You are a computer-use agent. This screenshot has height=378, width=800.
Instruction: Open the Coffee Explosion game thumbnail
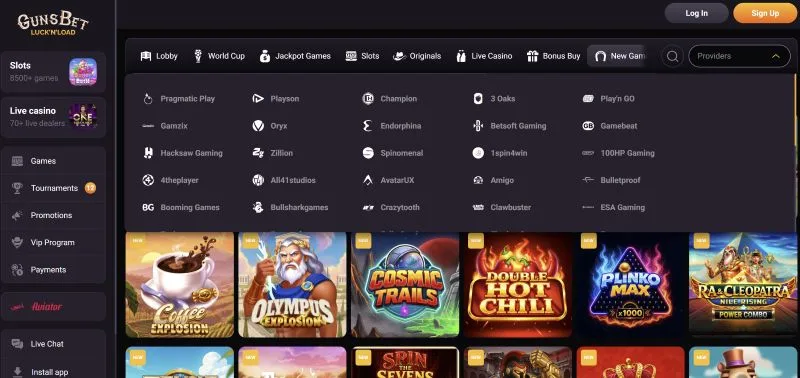pos(180,285)
